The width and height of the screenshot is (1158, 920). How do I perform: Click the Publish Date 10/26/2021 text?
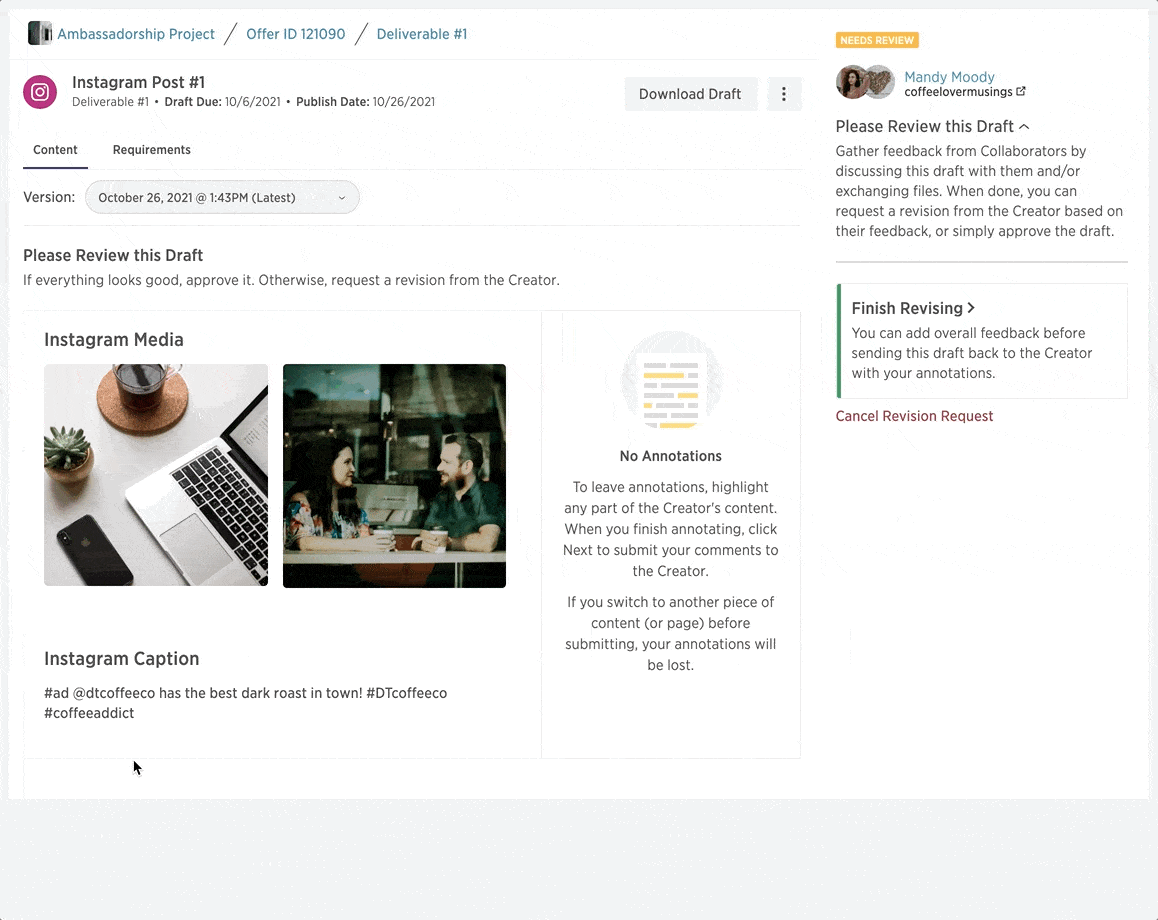tap(366, 102)
